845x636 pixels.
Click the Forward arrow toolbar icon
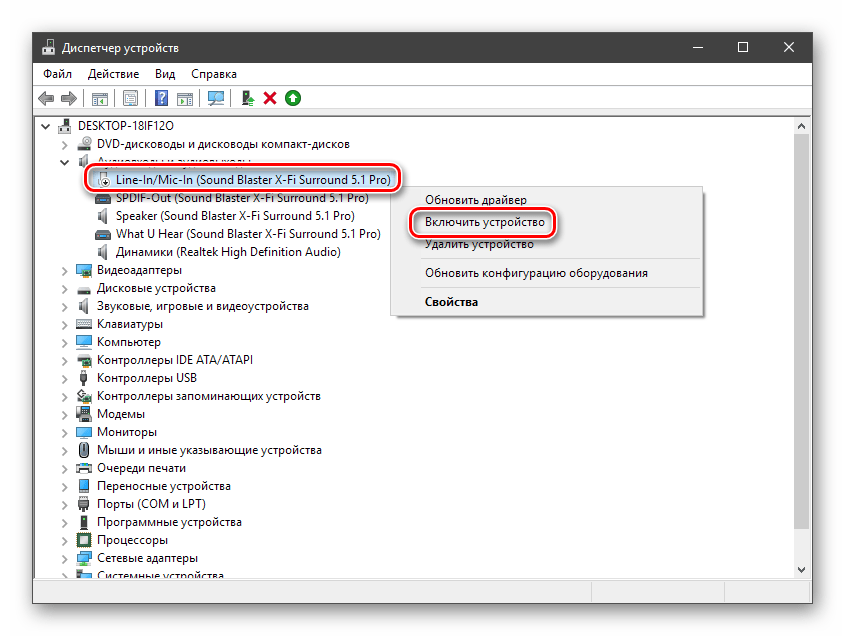(x=68, y=98)
